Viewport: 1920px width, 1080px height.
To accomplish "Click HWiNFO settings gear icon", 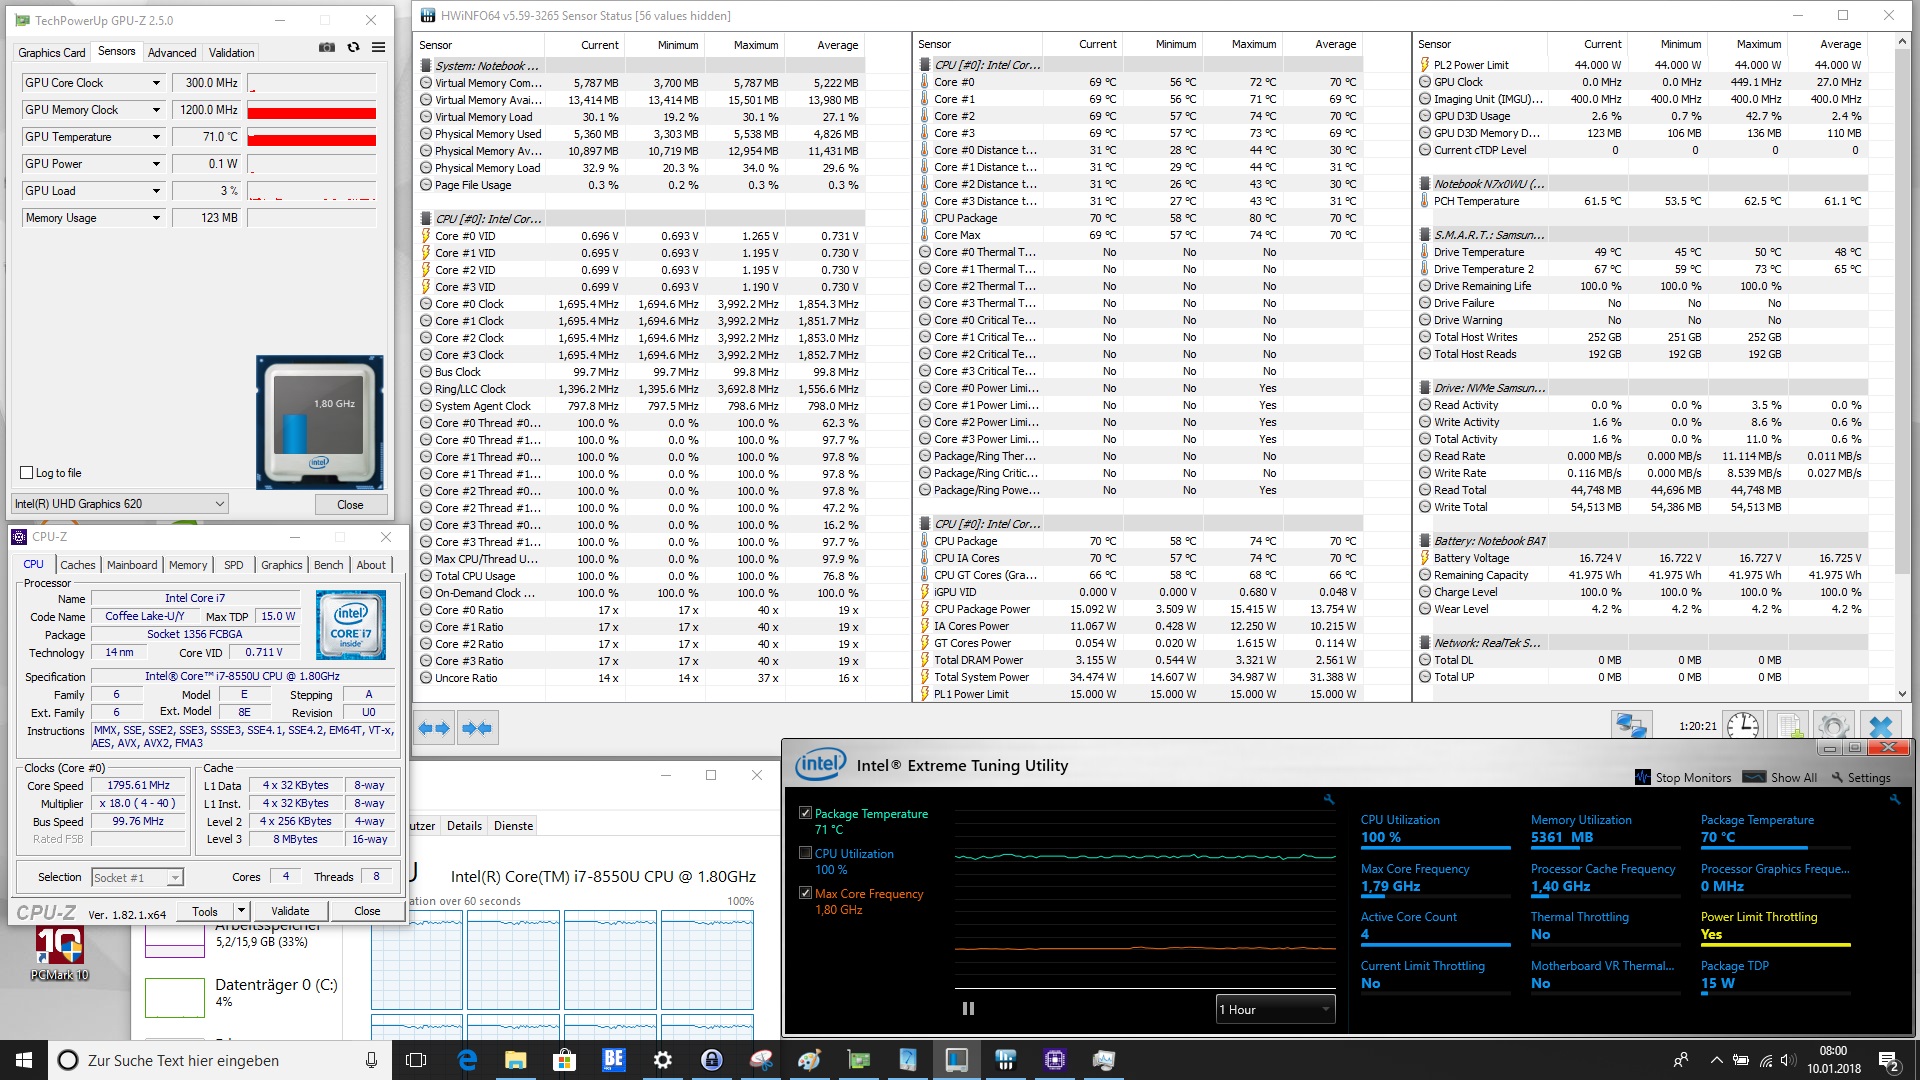I will 1833,726.
